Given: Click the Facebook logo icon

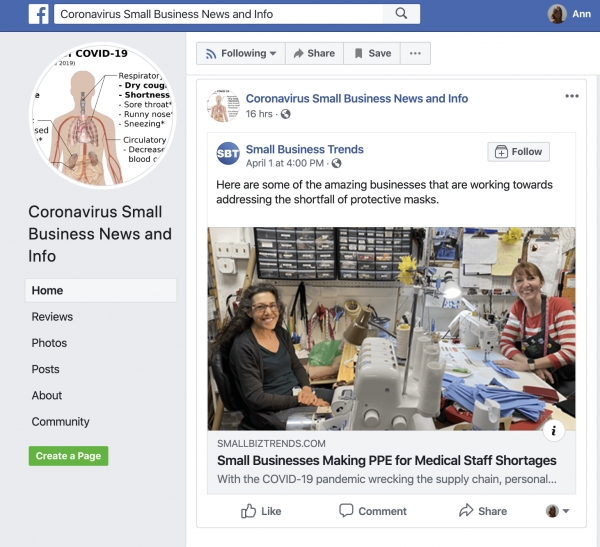Looking at the screenshot, I should [x=39, y=14].
